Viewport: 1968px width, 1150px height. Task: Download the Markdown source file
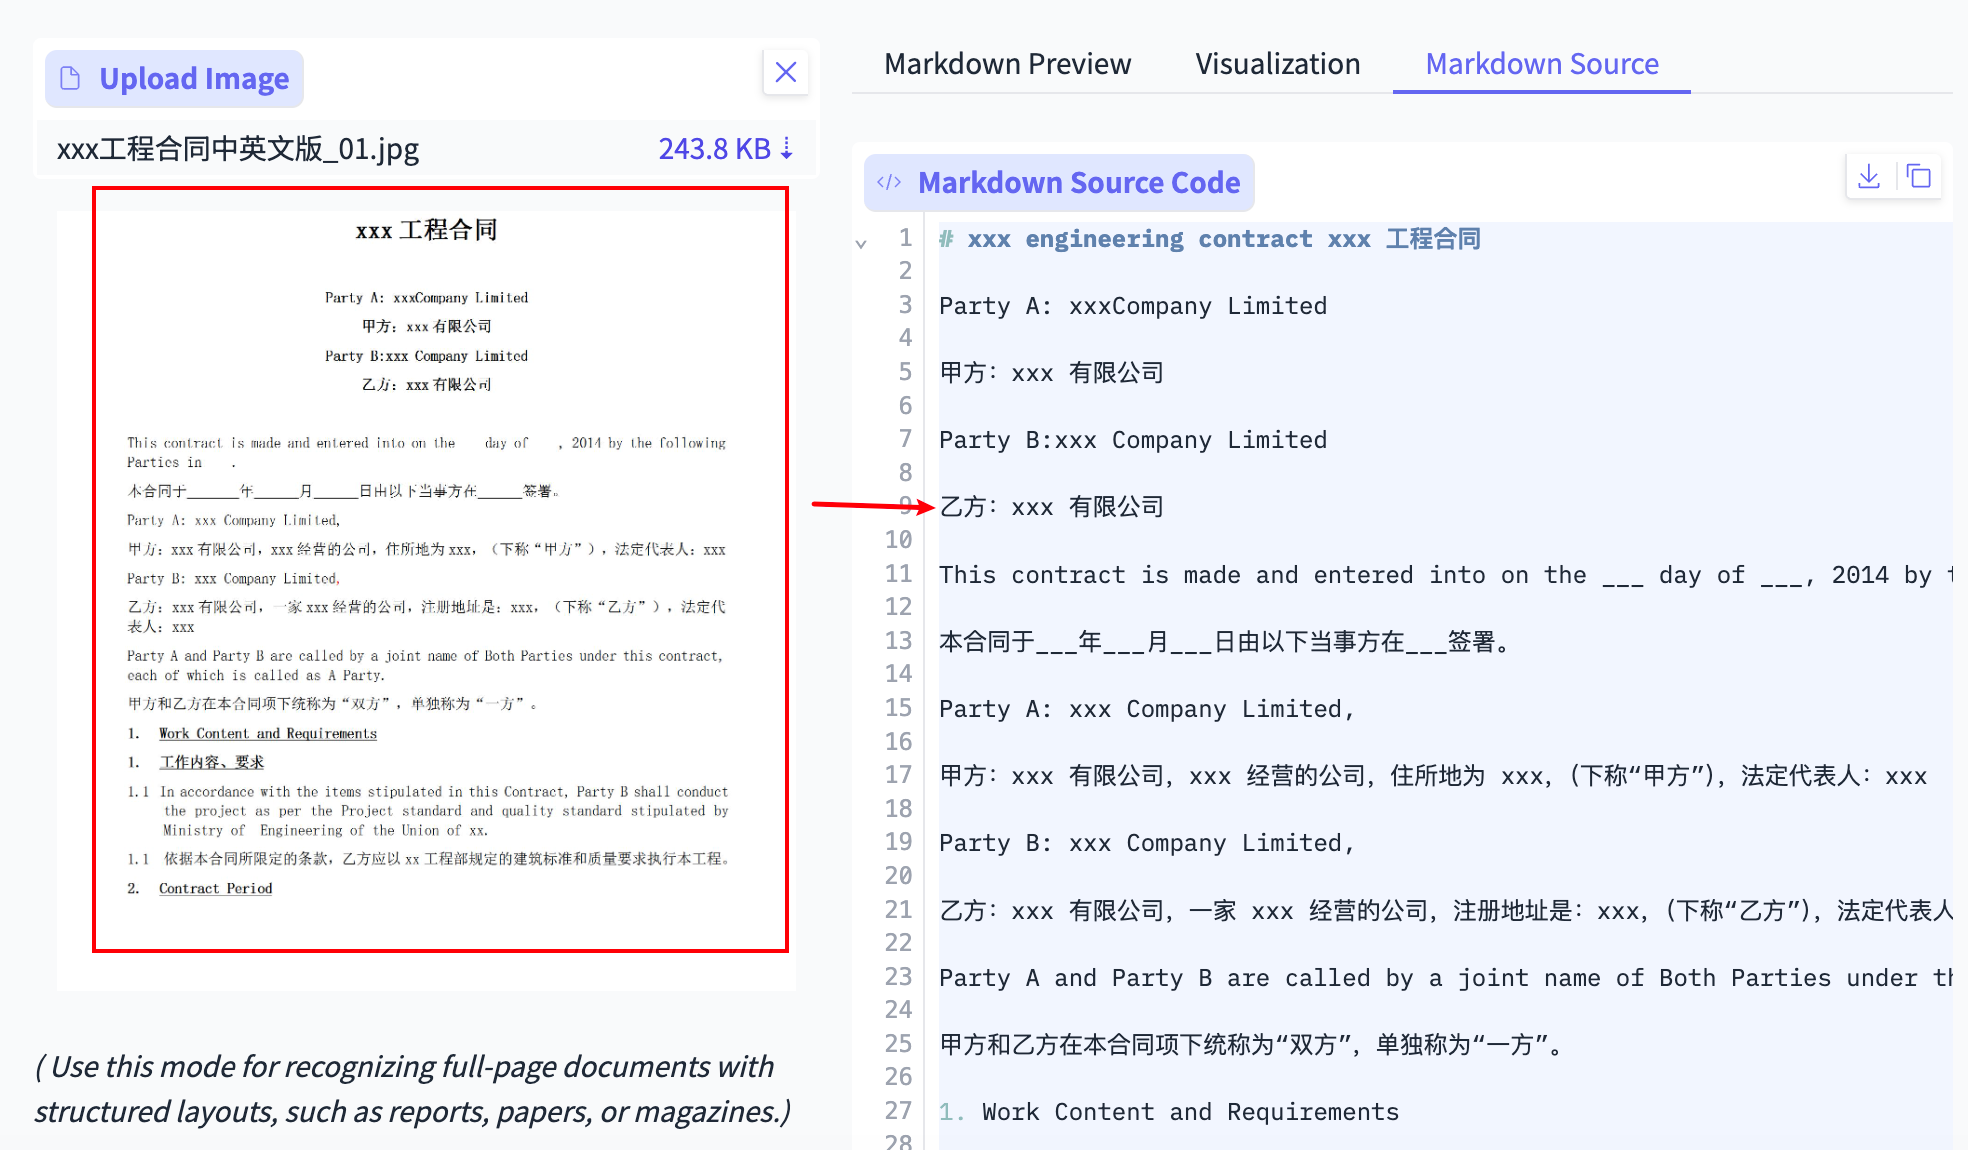click(x=1868, y=176)
